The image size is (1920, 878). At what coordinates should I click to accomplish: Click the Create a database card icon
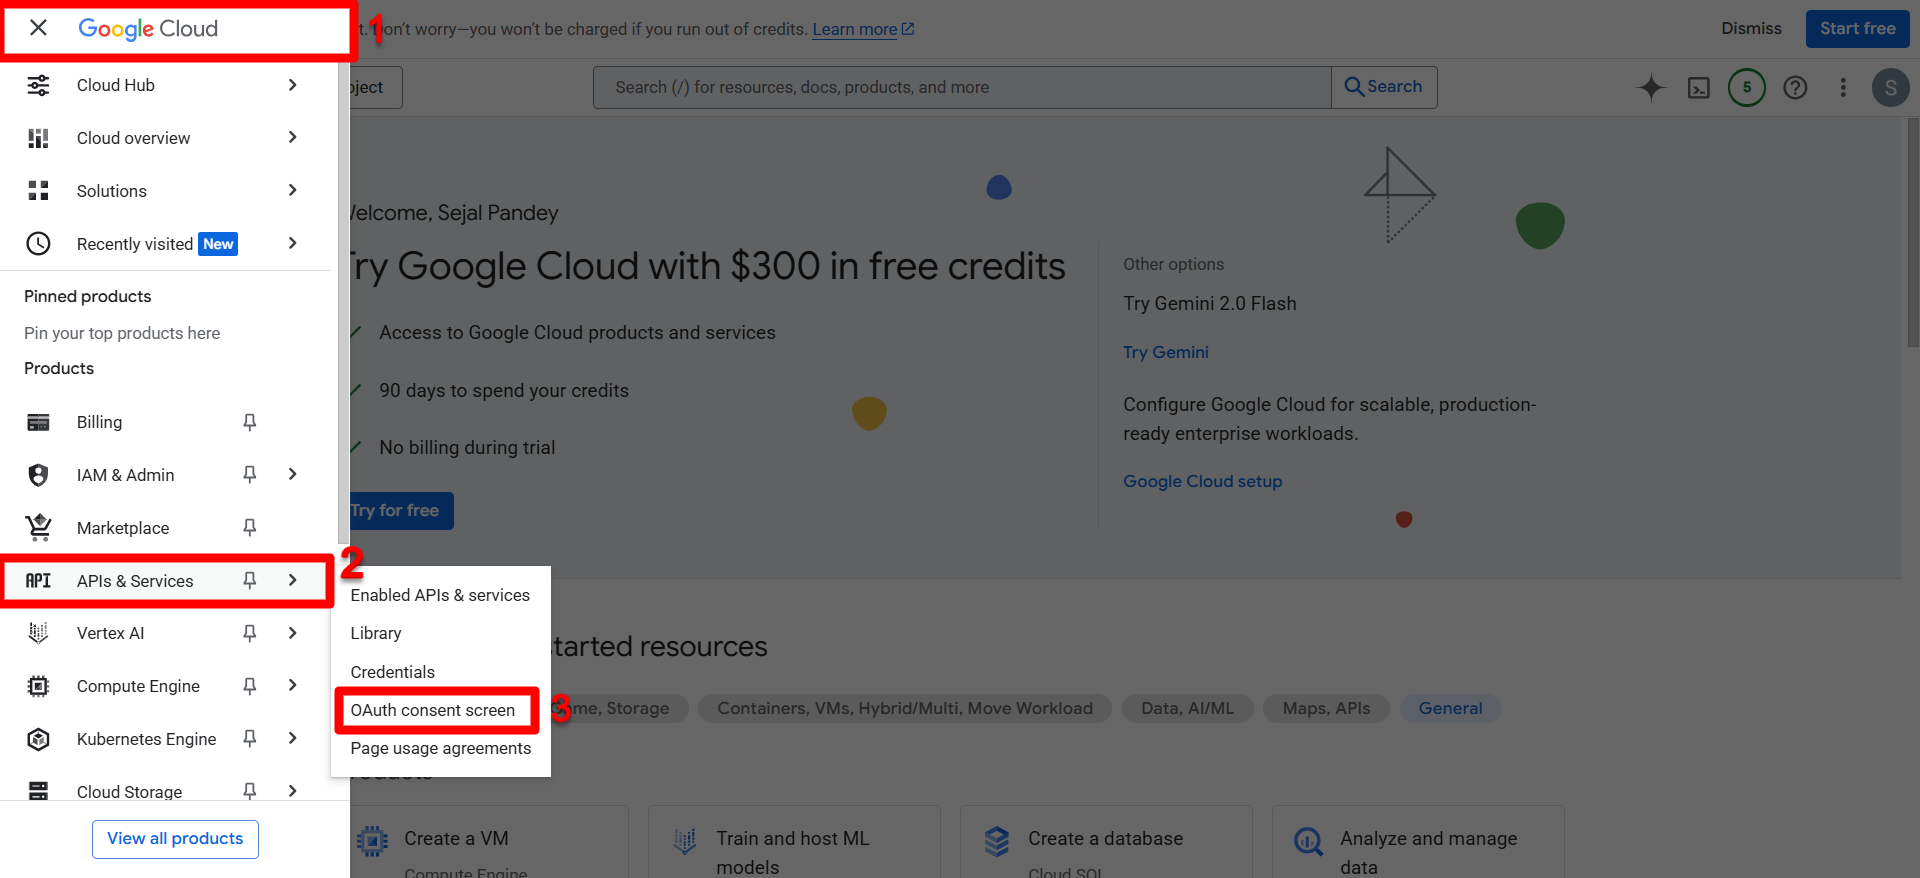point(996,841)
